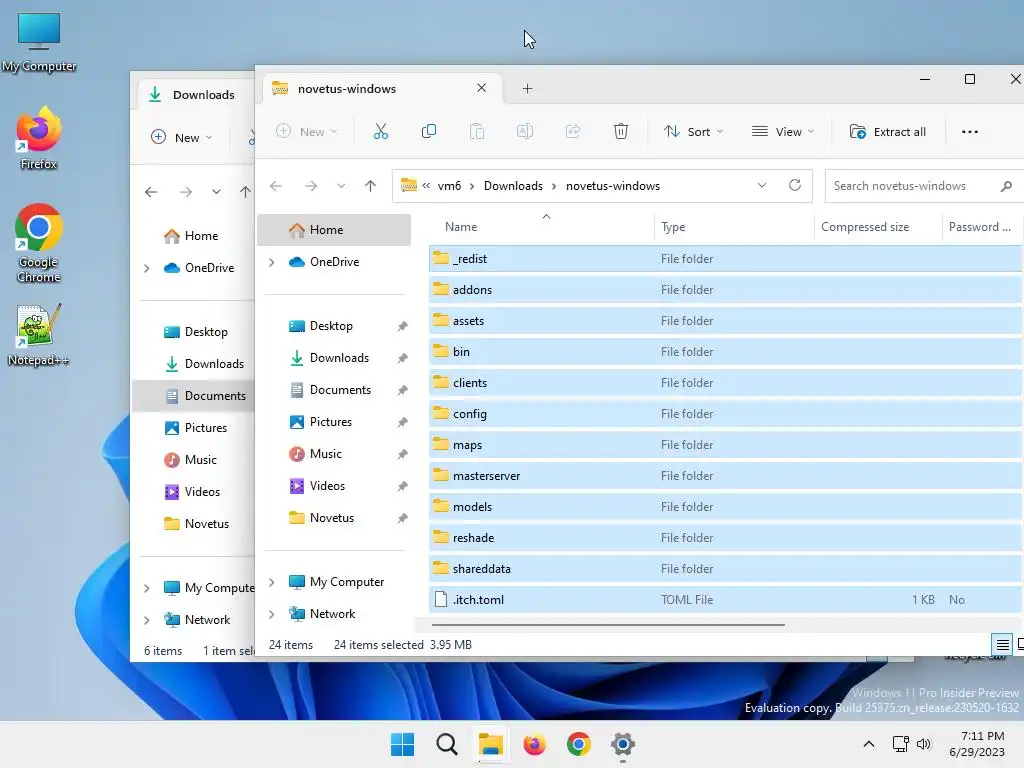The width and height of the screenshot is (1024, 768).
Task: Open clock and date in system tray
Action: click(977, 744)
